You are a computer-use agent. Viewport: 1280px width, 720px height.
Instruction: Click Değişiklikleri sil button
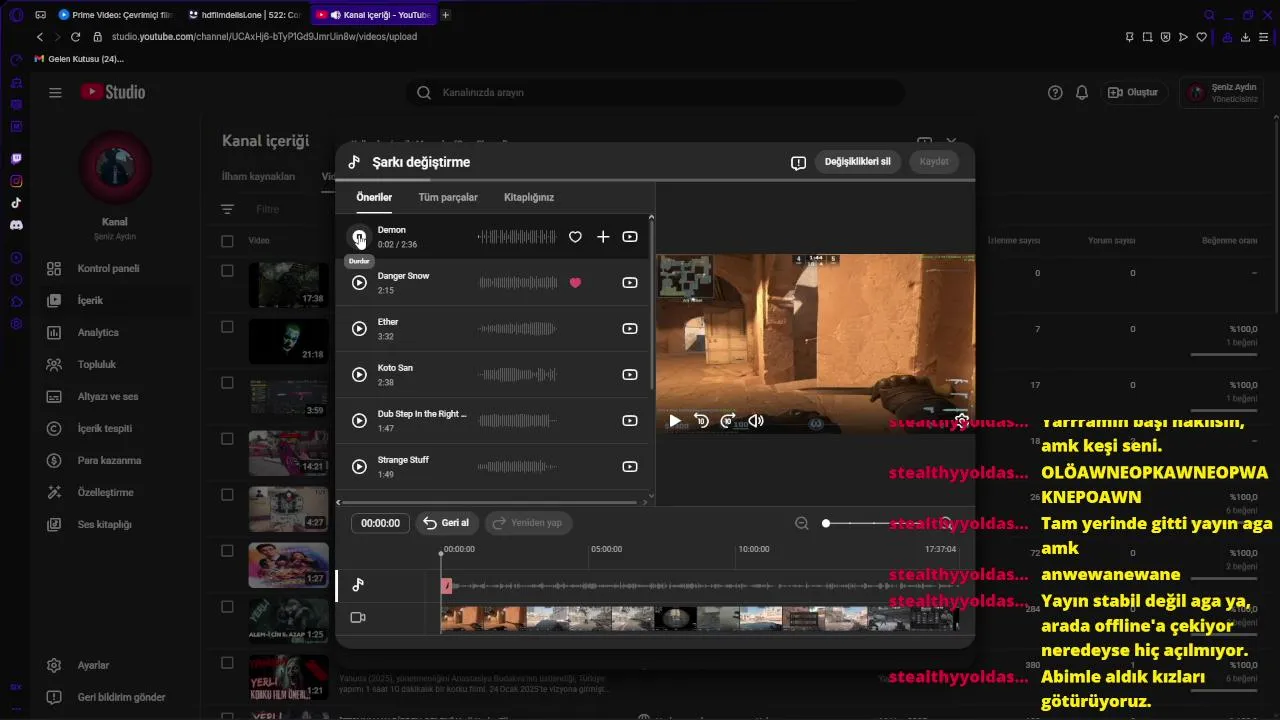pyautogui.click(x=857, y=162)
